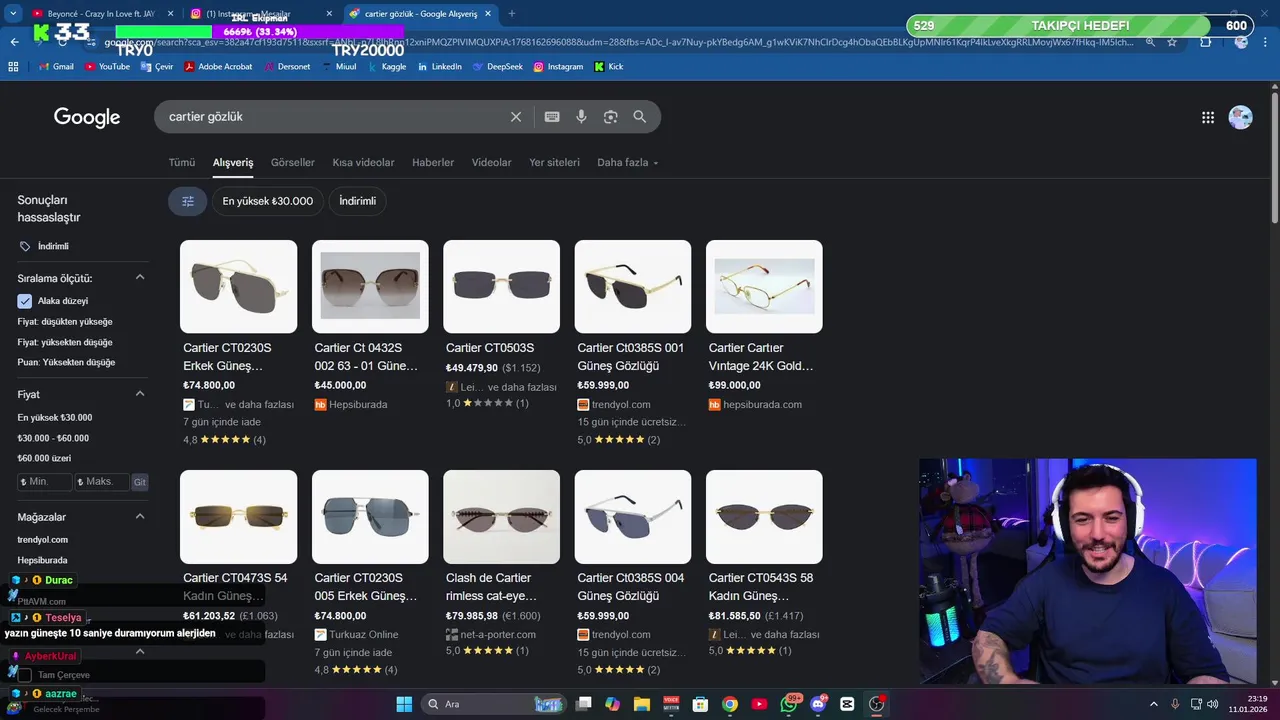The width and height of the screenshot is (1280, 720).
Task: Open the Gmail bookmark
Action: (56, 66)
